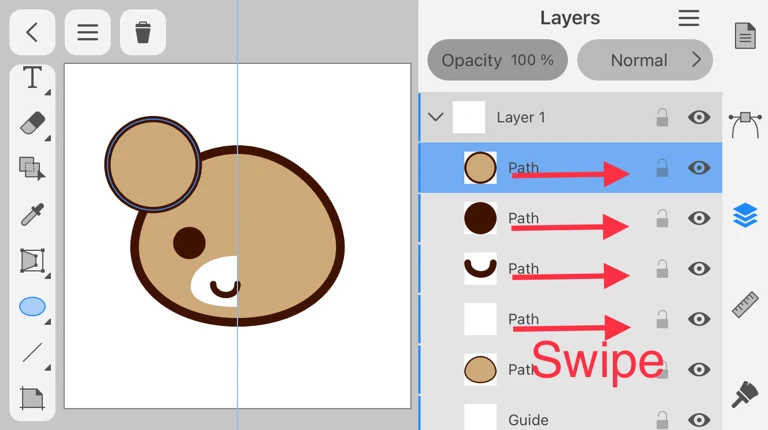Viewport: 768px width, 430px height.
Task: Delete selection with the trash icon
Action: coord(143,33)
